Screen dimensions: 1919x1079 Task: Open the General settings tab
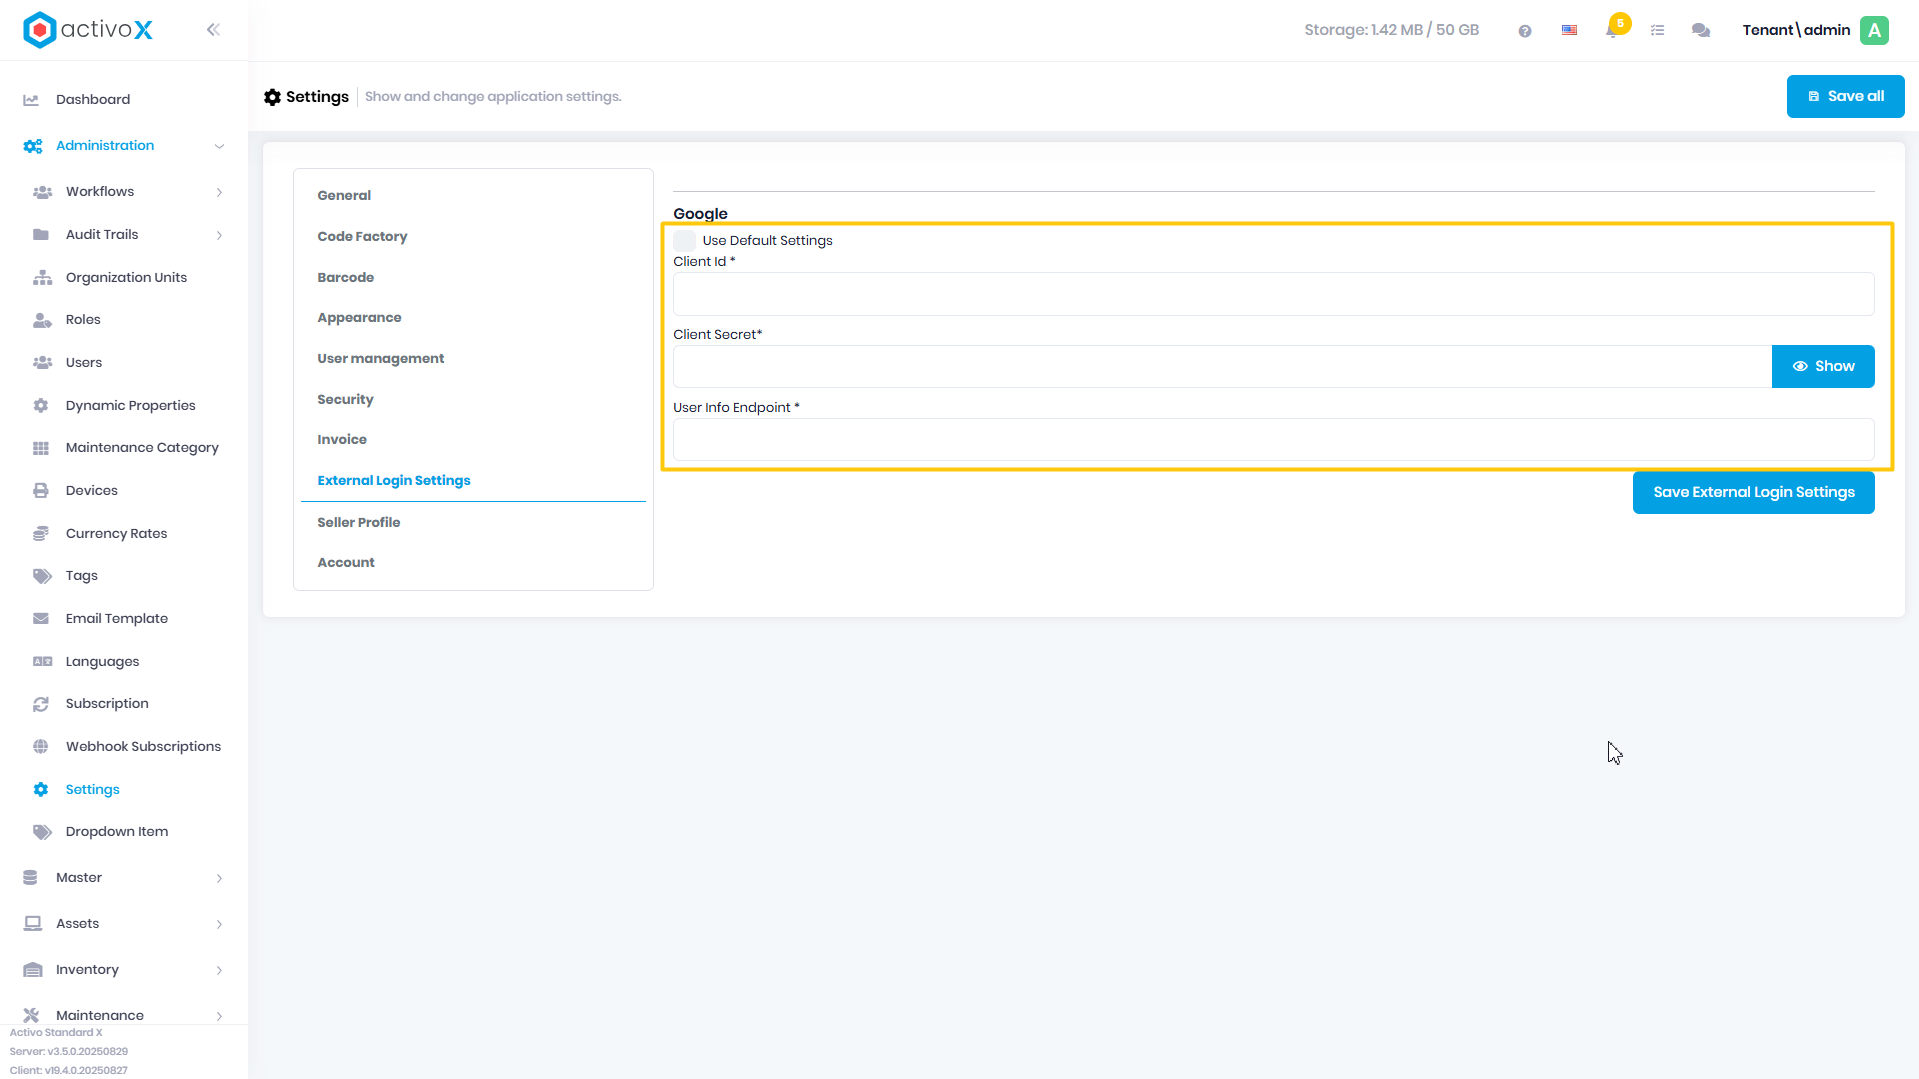(344, 196)
